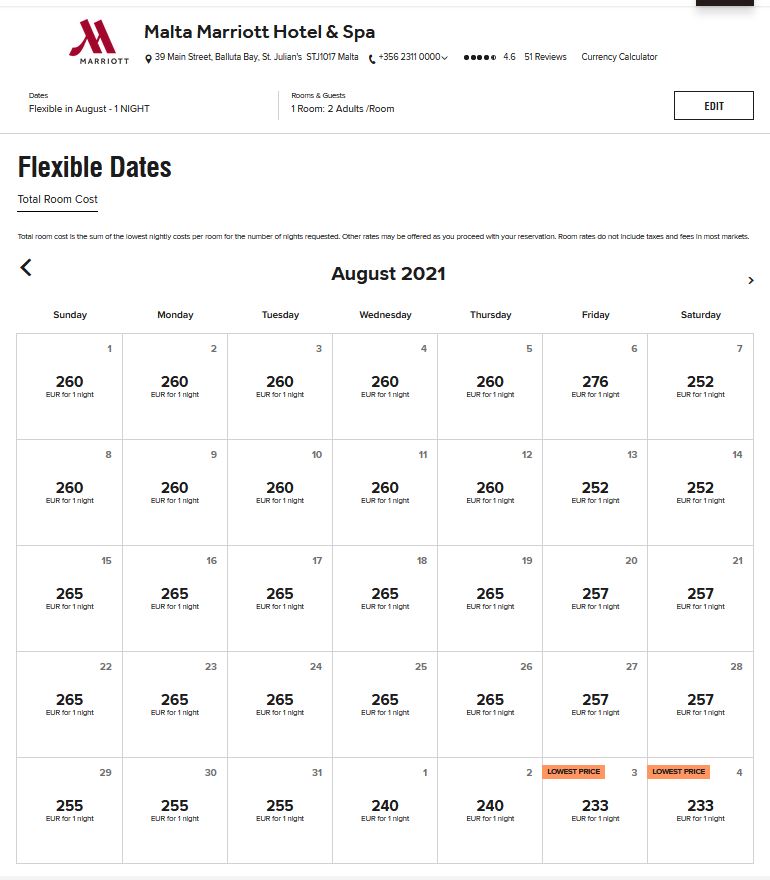
Task: Expand the phone number dropdown chevron
Action: pyautogui.click(x=445, y=58)
